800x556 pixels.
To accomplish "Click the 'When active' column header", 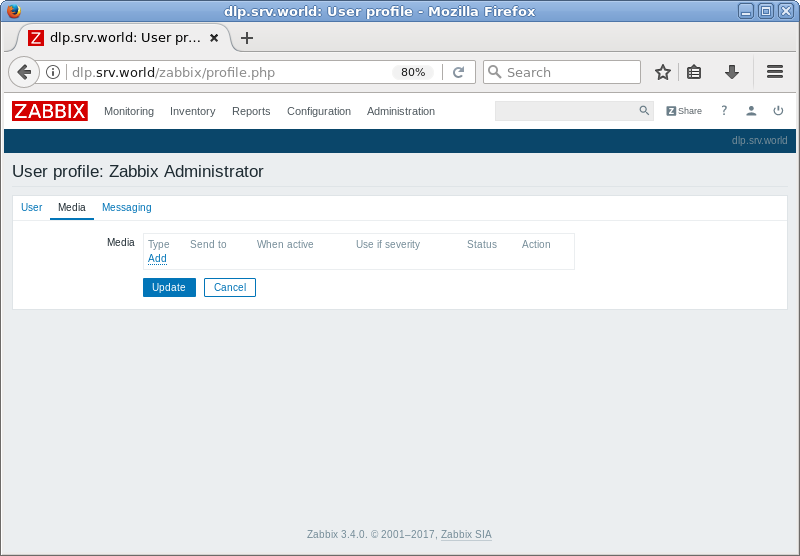I will pos(285,244).
